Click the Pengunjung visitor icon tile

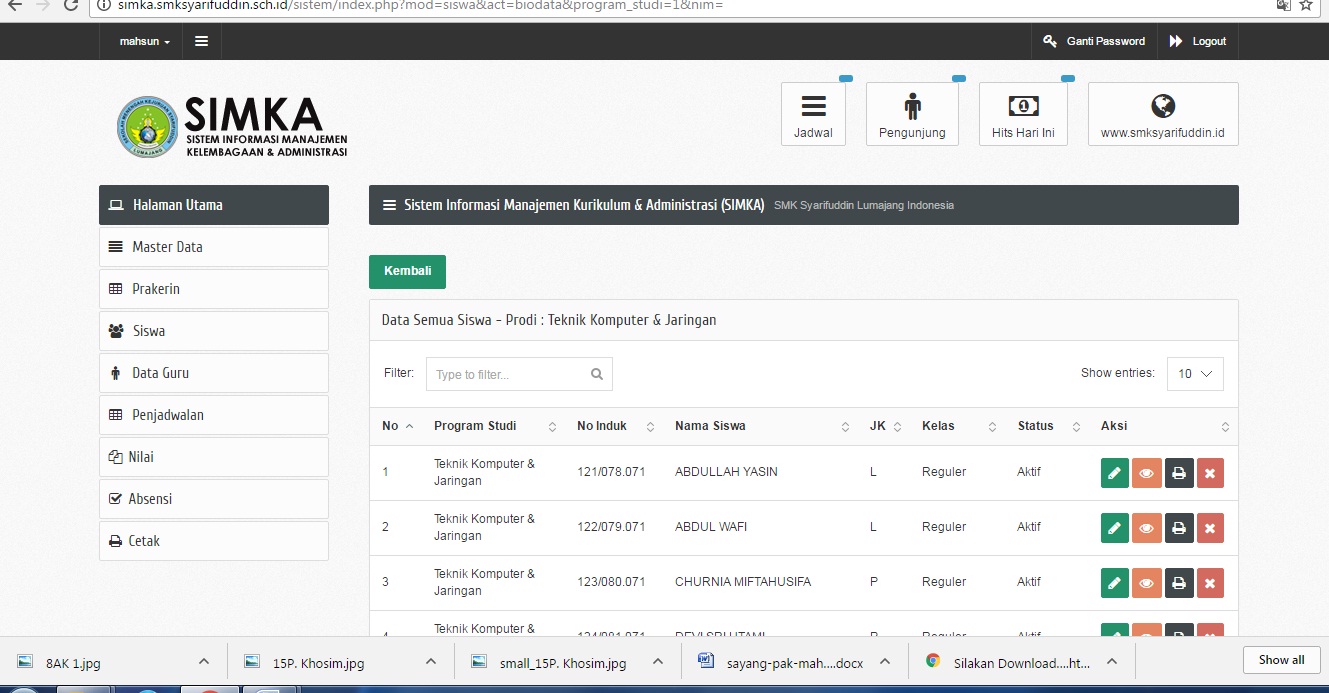tap(912, 115)
